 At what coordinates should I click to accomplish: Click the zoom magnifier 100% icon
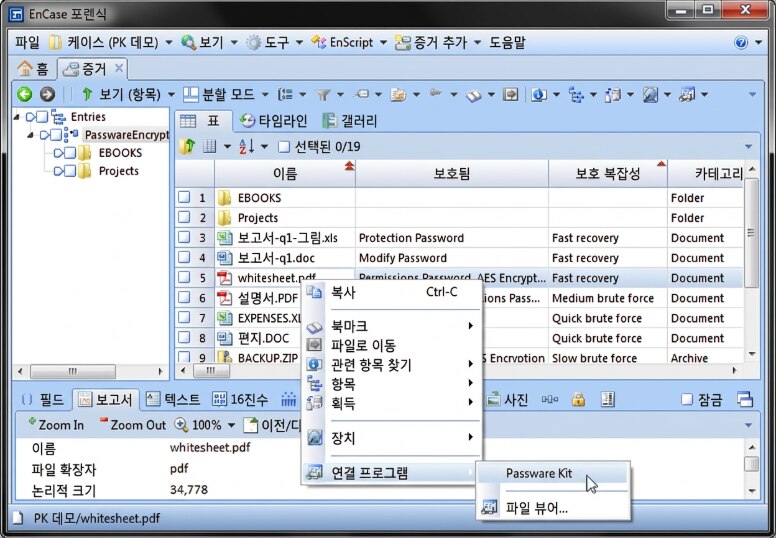click(x=181, y=425)
